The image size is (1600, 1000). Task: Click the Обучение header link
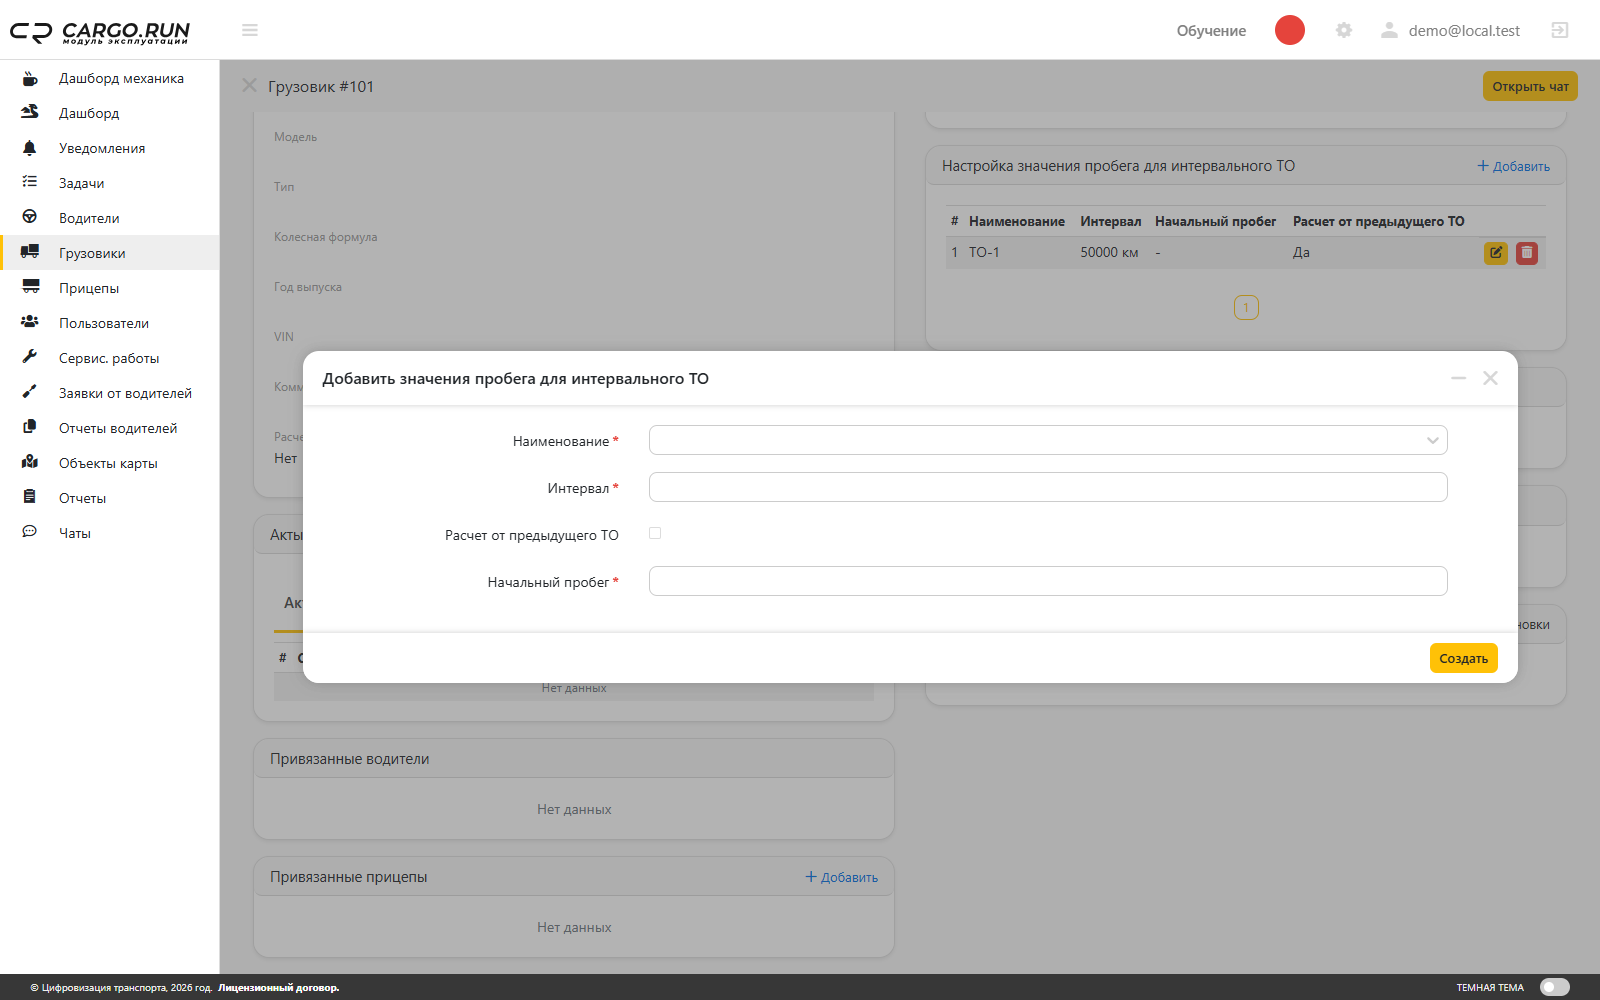coord(1211,31)
